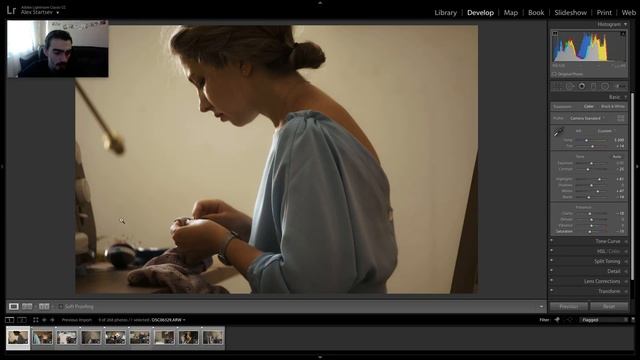The image size is (640, 360).
Task: Switch to Reference view in toolbar
Action: click(27, 306)
